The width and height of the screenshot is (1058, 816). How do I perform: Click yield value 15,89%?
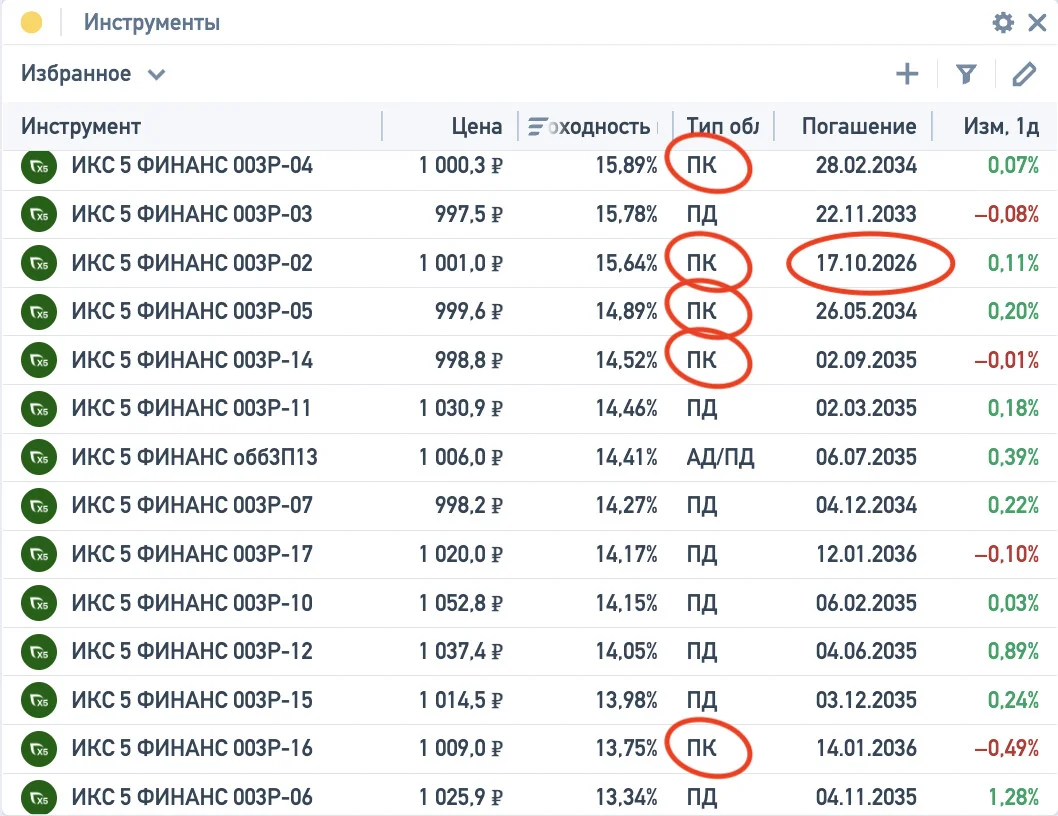tap(626, 165)
